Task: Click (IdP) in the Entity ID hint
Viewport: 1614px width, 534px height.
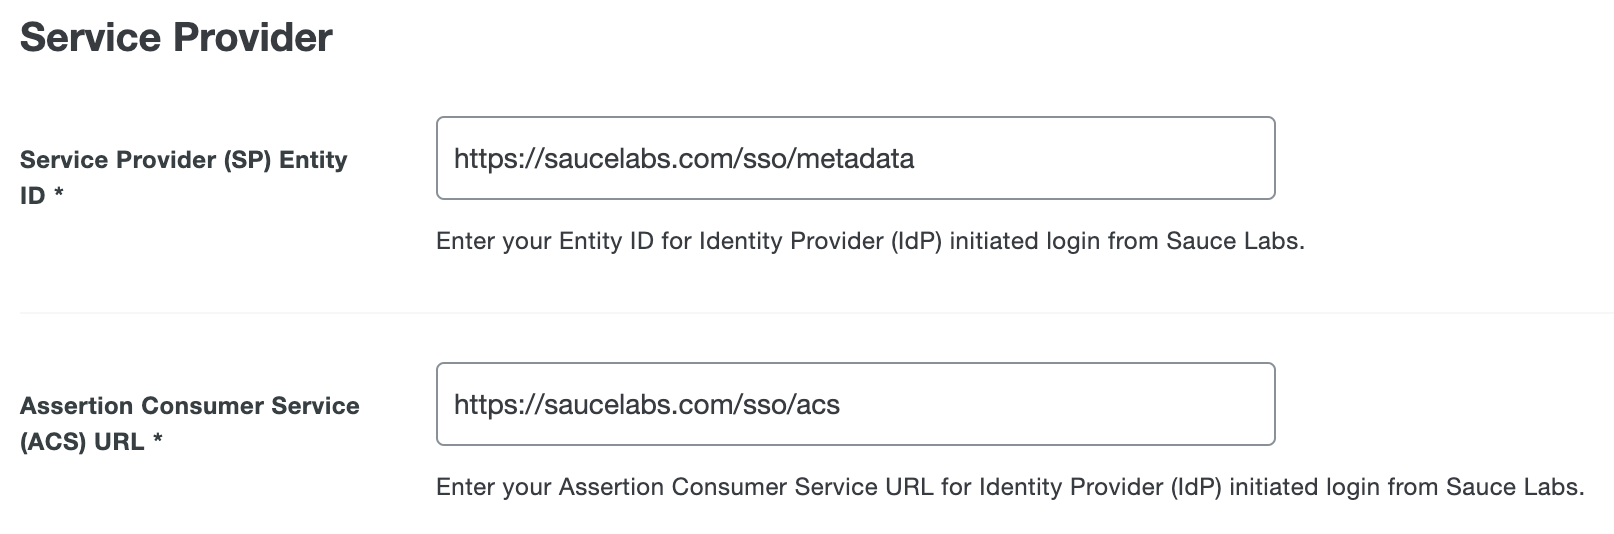Action: click(x=915, y=241)
